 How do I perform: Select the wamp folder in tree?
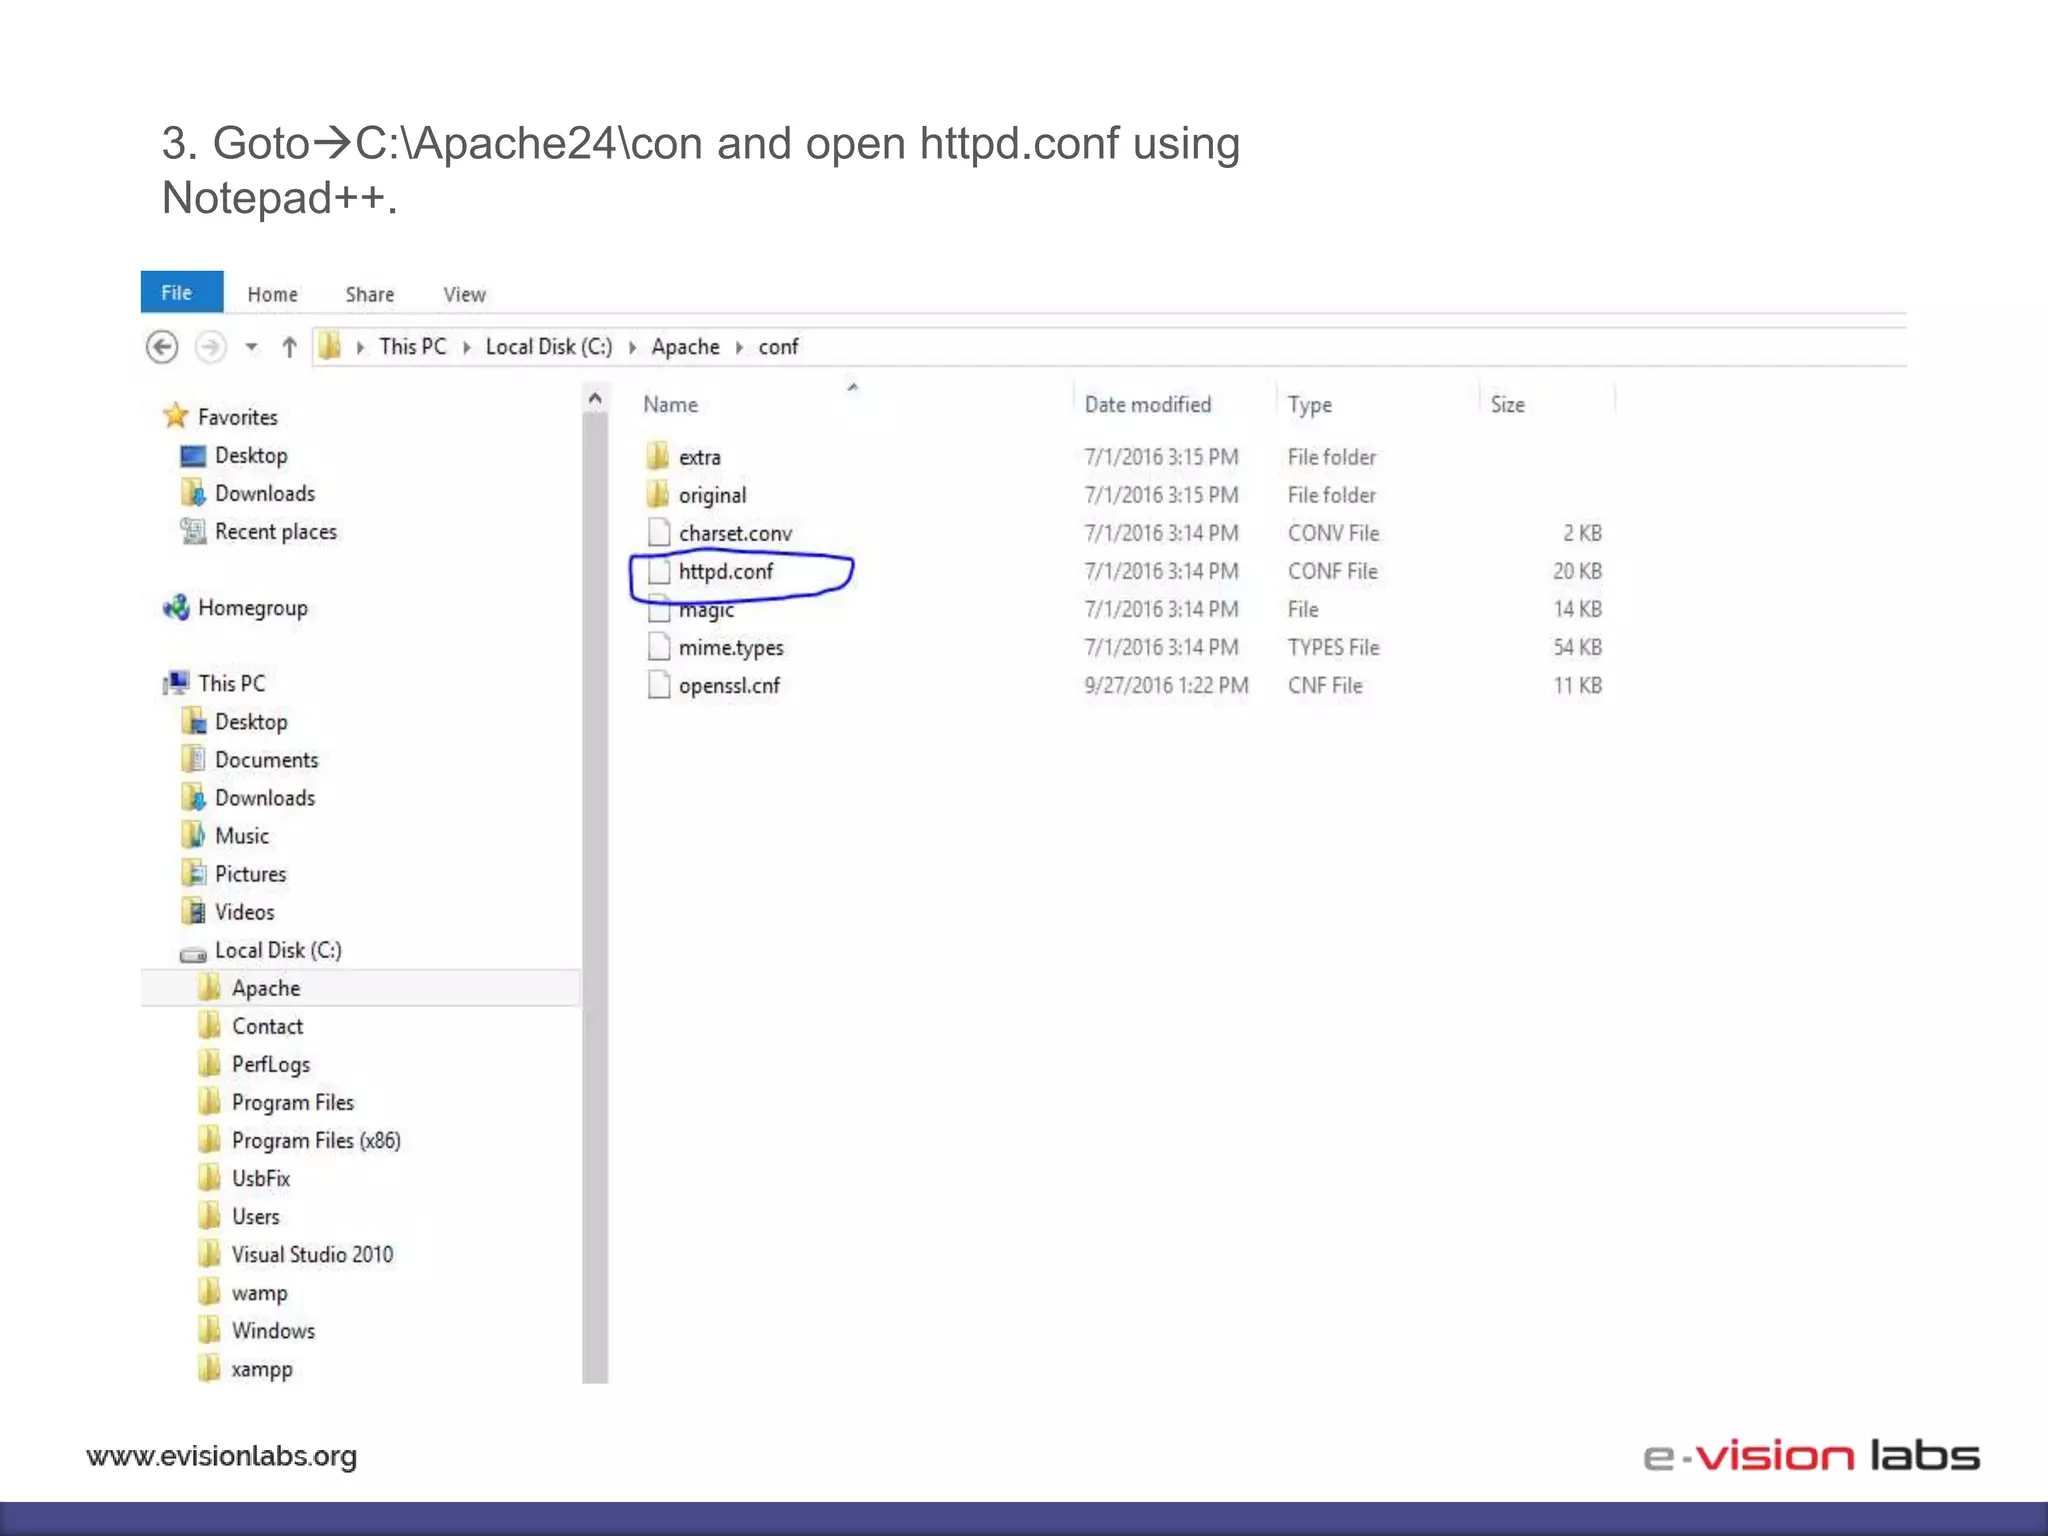tap(259, 1293)
